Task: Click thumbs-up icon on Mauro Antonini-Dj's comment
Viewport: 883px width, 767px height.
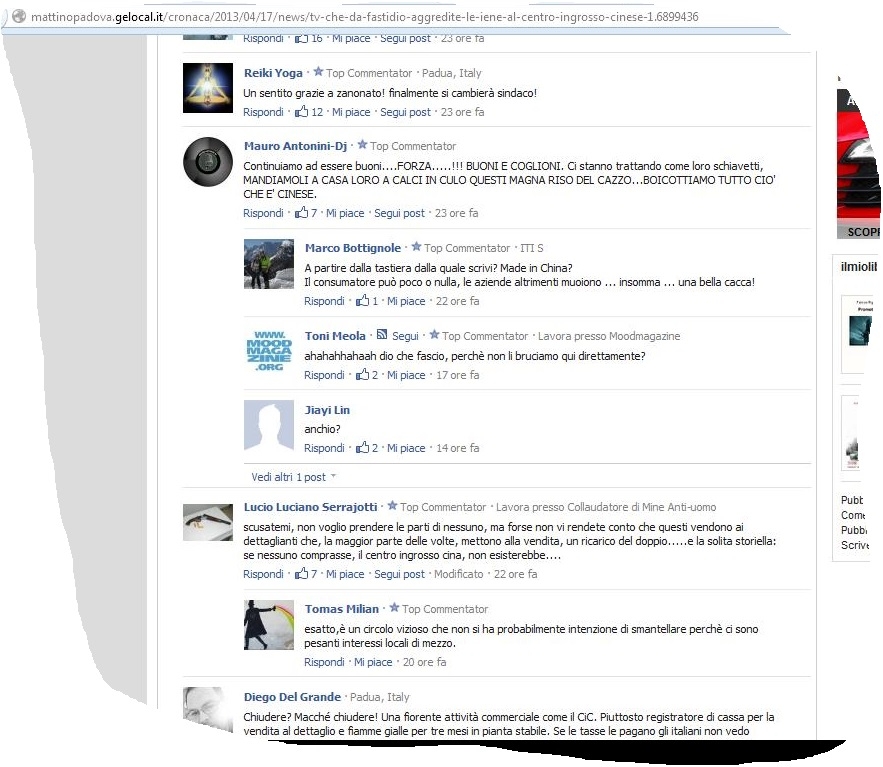Action: 302,213
